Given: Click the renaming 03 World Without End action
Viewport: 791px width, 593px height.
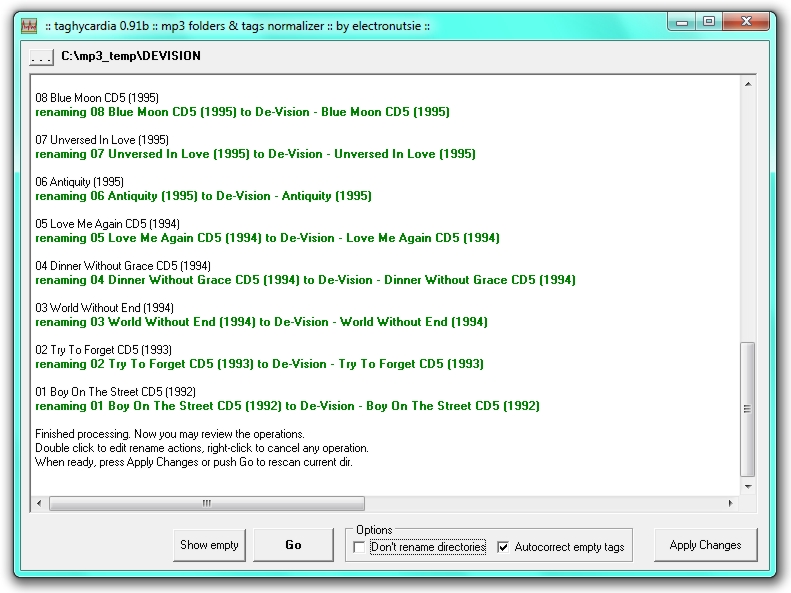Looking at the screenshot, I should click(x=261, y=322).
